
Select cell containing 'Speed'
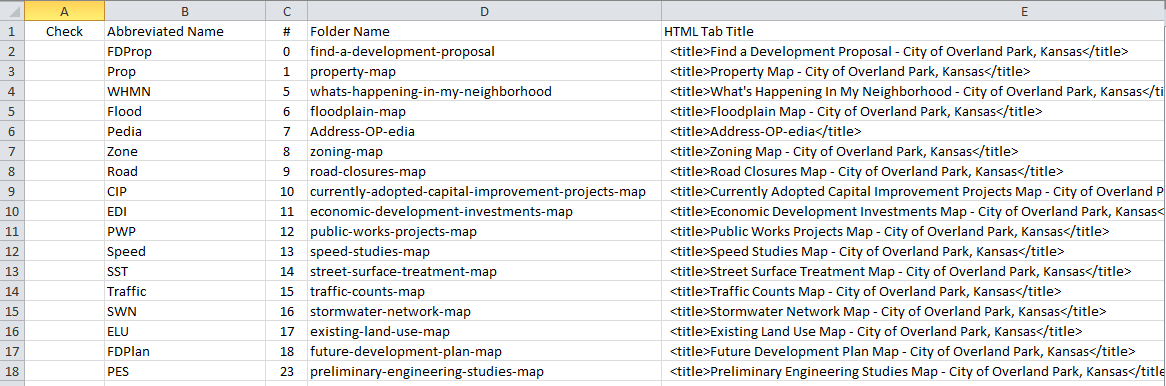coord(185,252)
